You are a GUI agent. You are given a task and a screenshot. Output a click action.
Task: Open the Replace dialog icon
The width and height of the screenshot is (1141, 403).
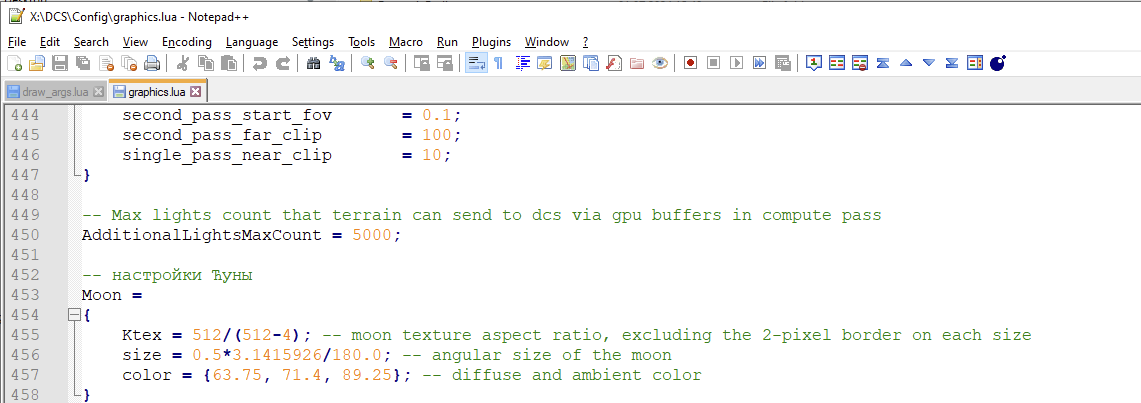click(337, 63)
